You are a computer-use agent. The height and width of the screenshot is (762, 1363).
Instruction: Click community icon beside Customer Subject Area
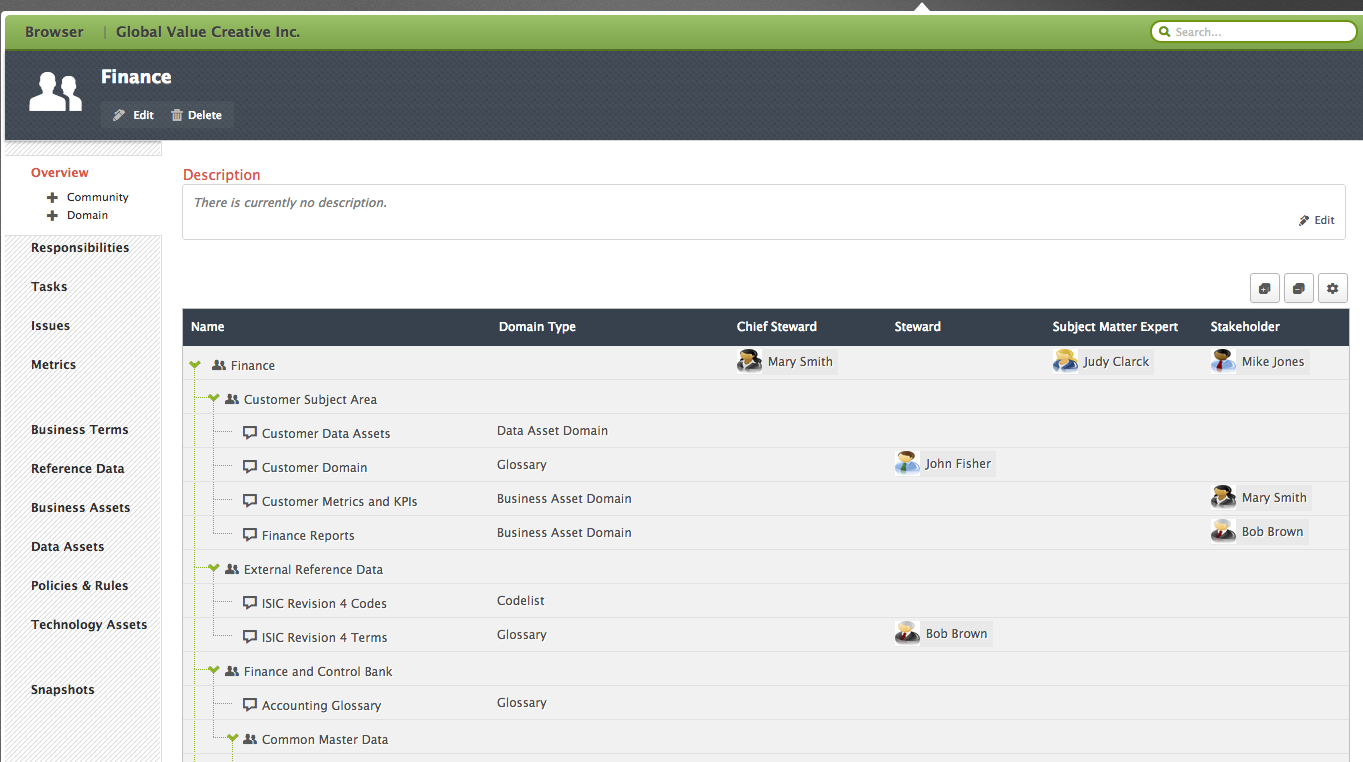(x=232, y=399)
